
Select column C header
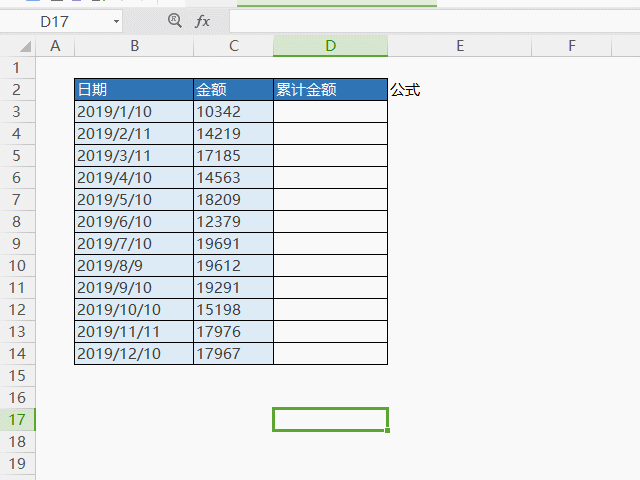[x=233, y=46]
